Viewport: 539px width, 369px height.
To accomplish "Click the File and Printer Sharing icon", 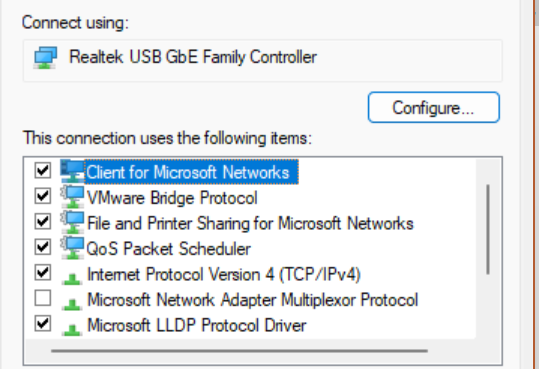I will 72,222.
